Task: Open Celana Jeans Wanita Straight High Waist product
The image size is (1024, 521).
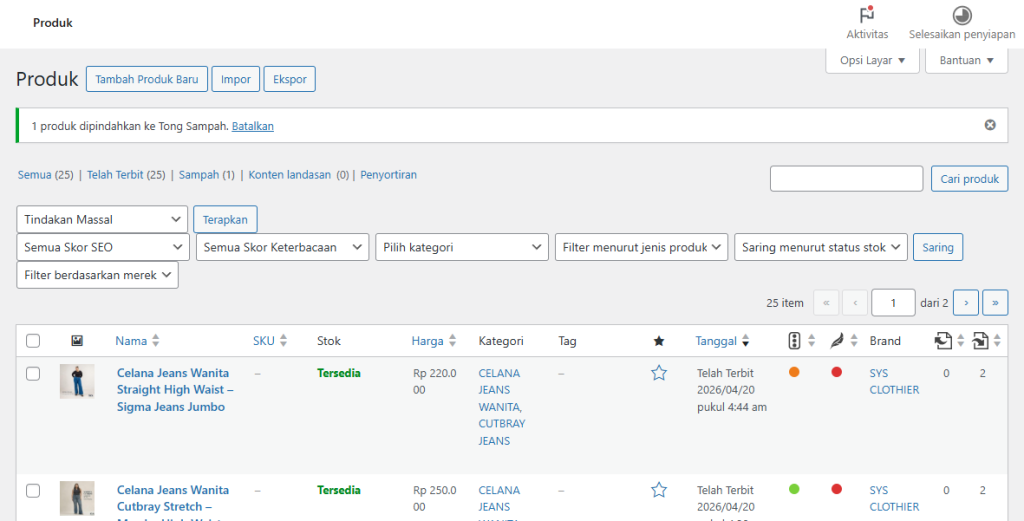Action: [x=175, y=390]
